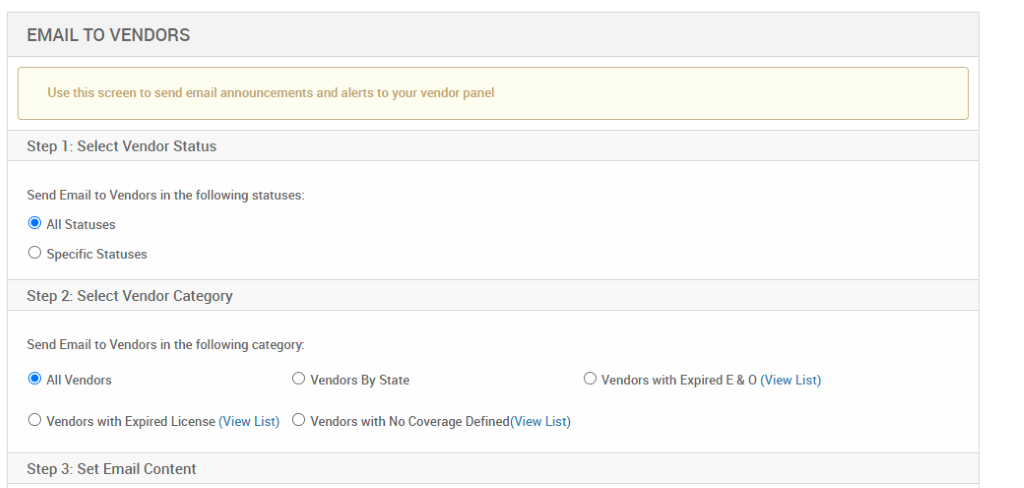Click the yellow announcement info message
The height and width of the screenshot is (488, 1024).
[493, 93]
